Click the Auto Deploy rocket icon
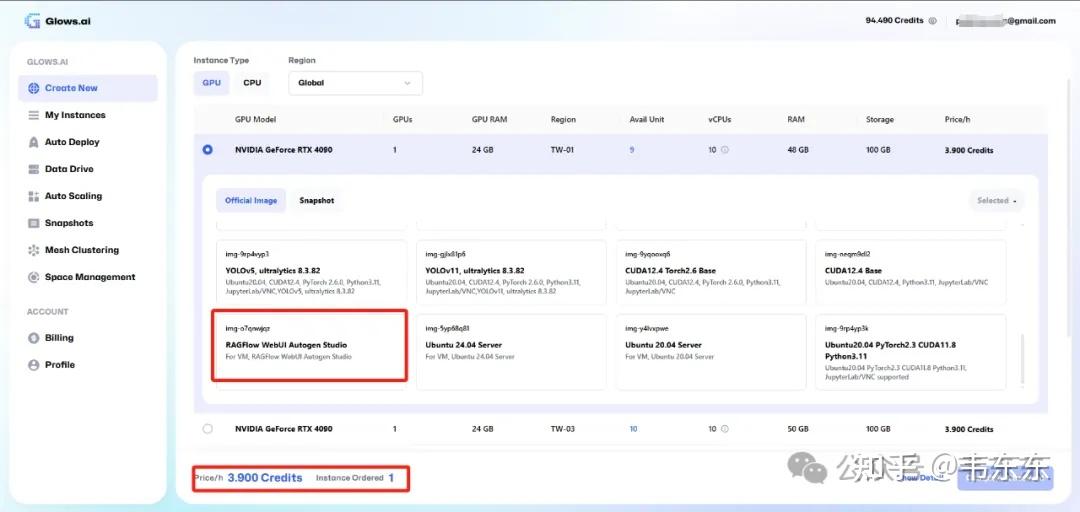This screenshot has width=1080, height=512. [34, 142]
